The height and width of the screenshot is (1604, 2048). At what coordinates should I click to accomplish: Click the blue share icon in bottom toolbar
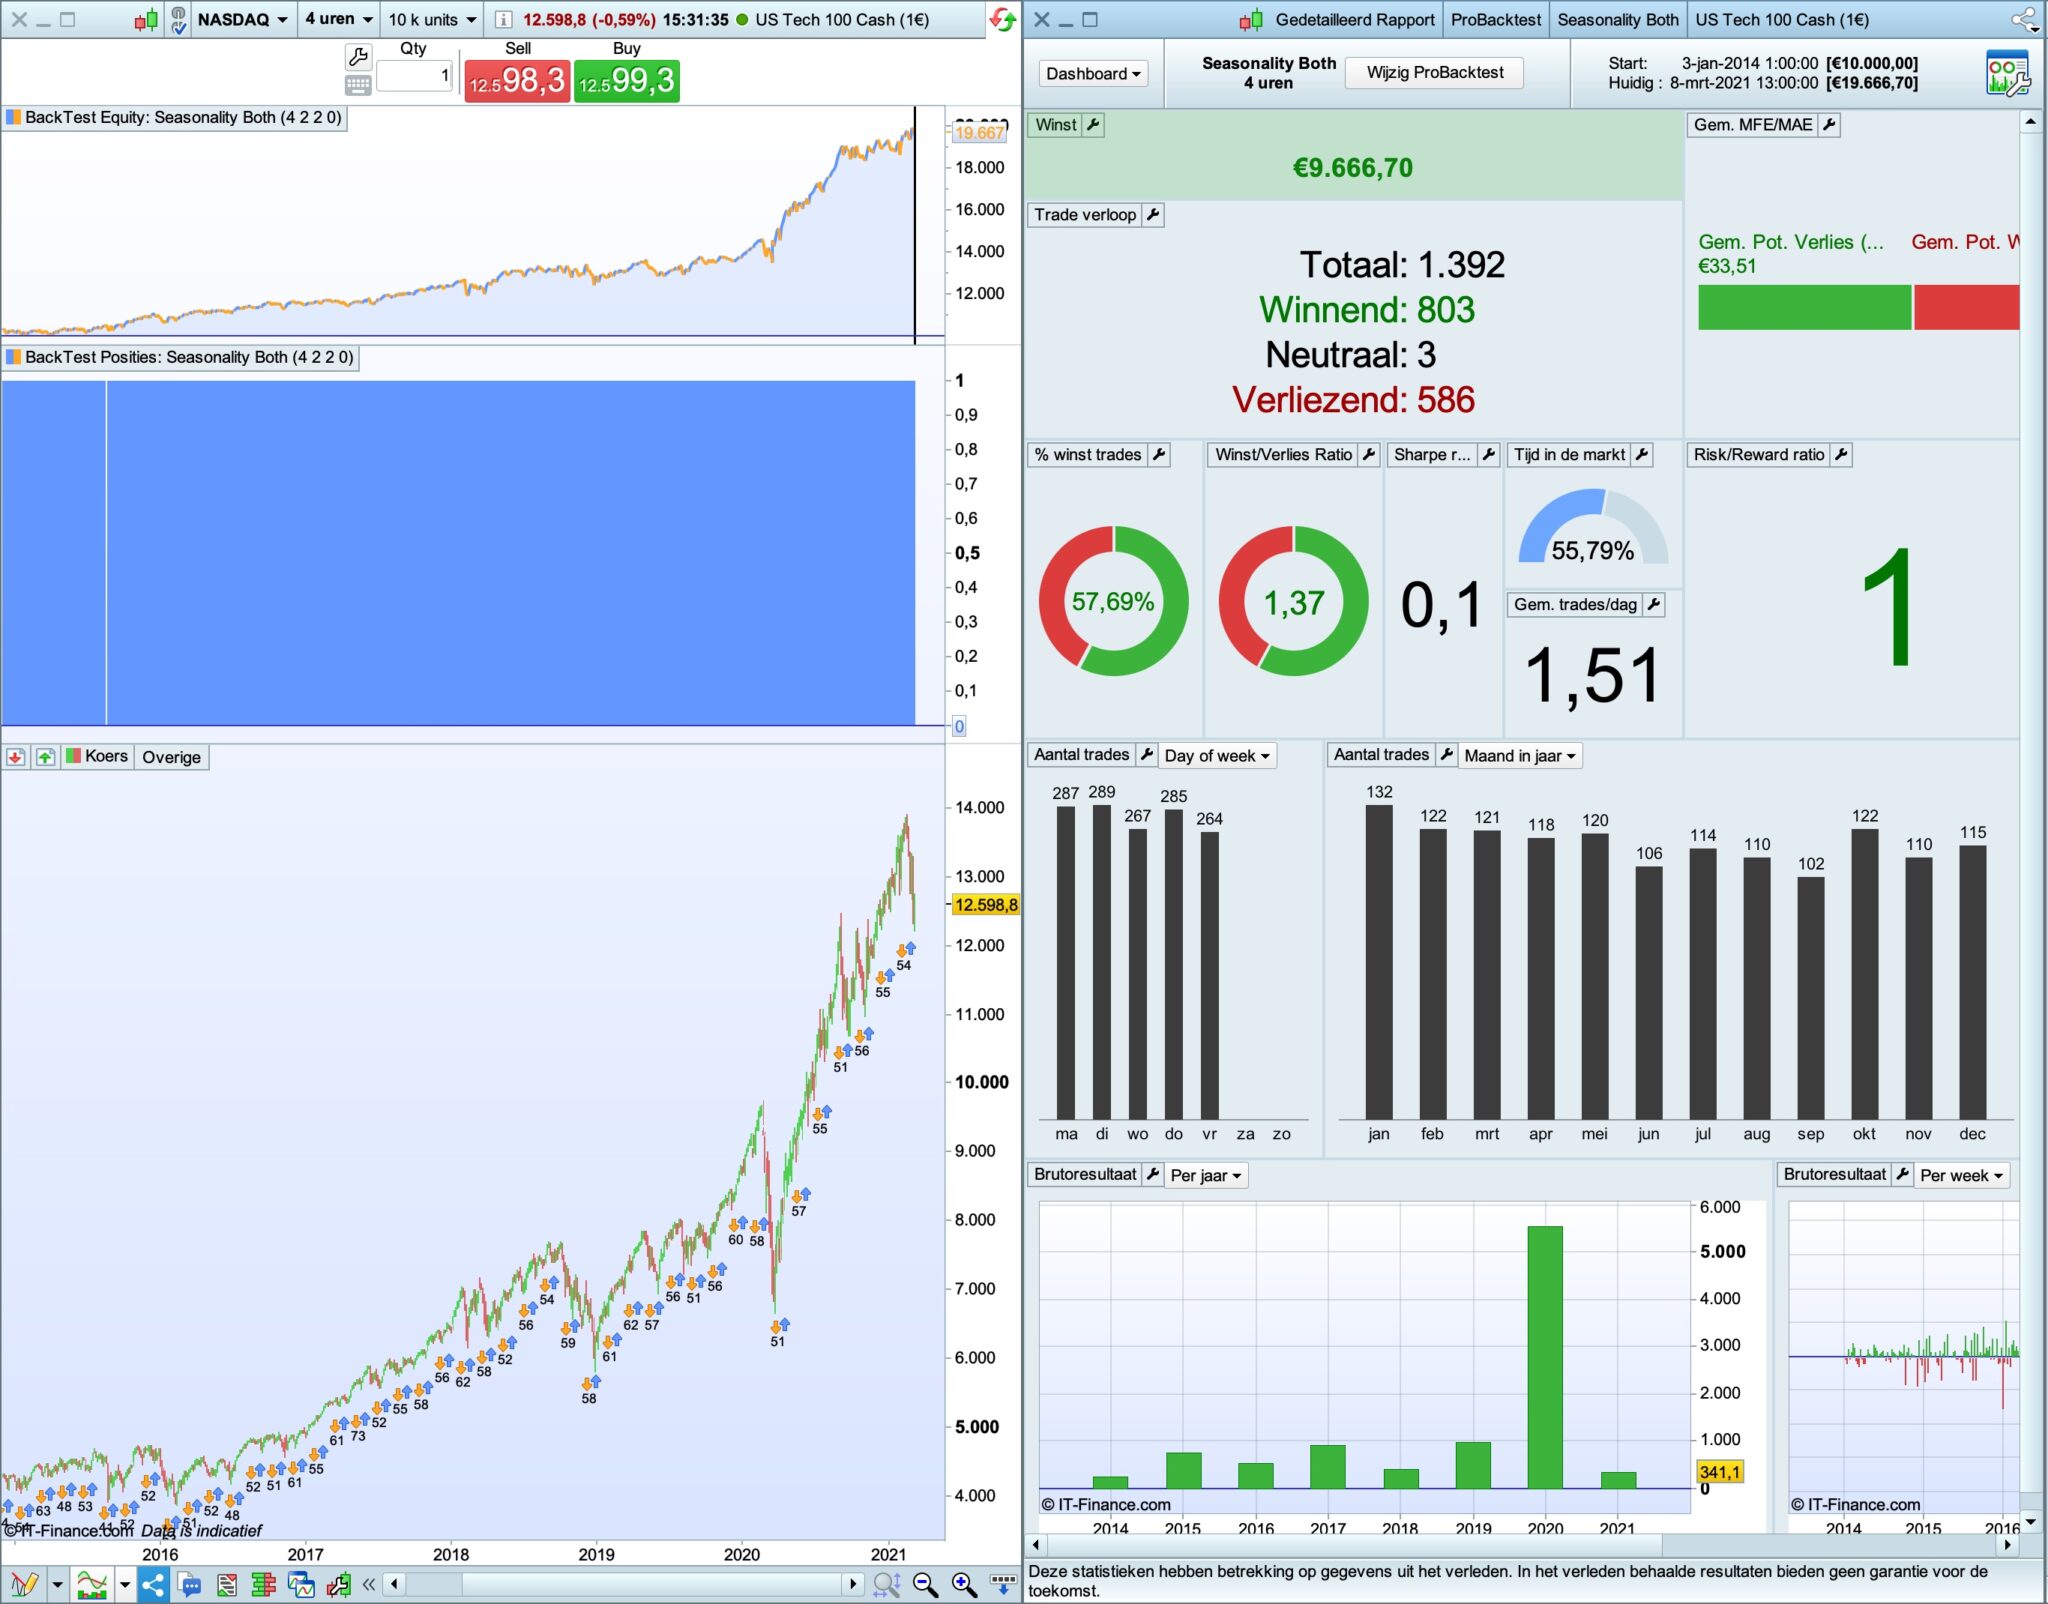click(x=153, y=1584)
